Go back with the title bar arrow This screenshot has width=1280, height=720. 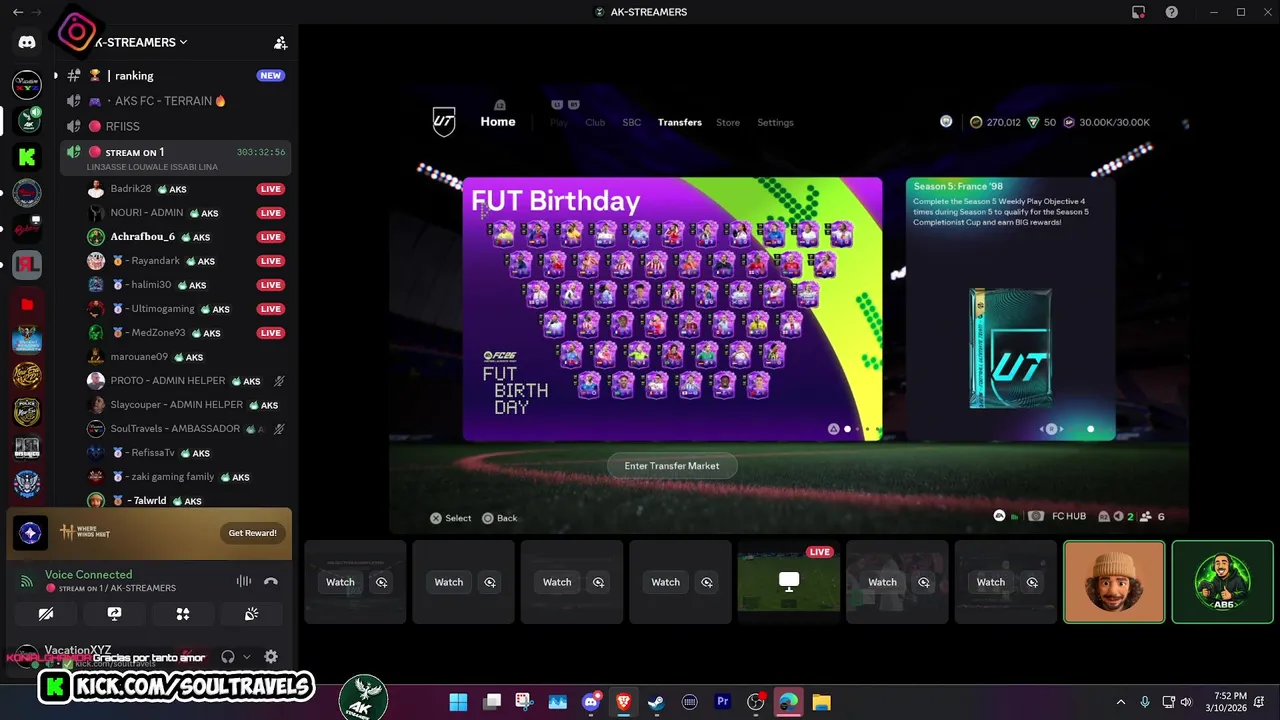tap(18, 12)
